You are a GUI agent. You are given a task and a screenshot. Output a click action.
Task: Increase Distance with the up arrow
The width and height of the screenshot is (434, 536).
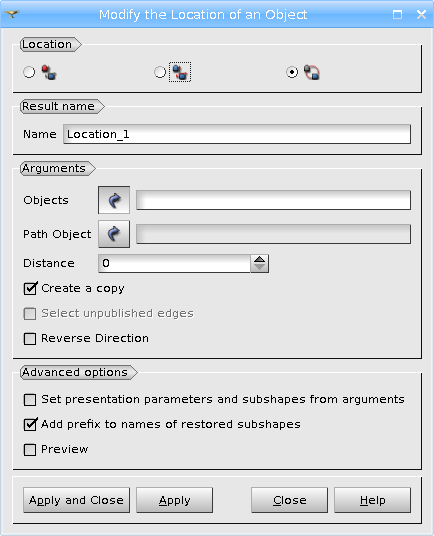click(259, 259)
